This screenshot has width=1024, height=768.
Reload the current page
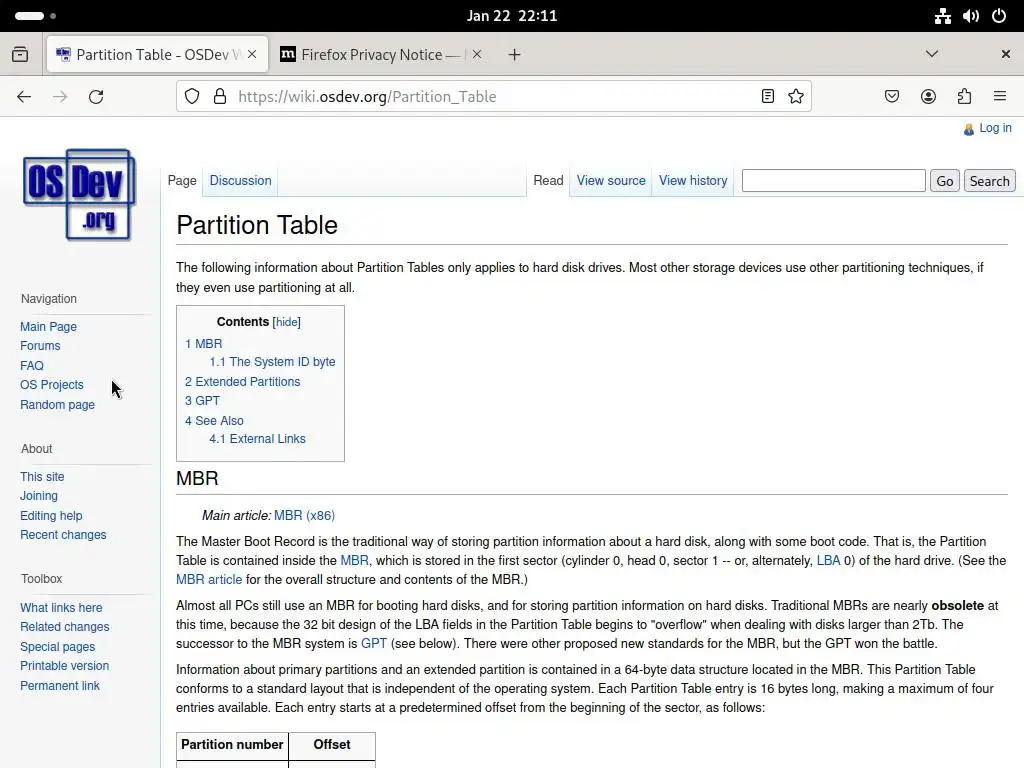pos(96,97)
